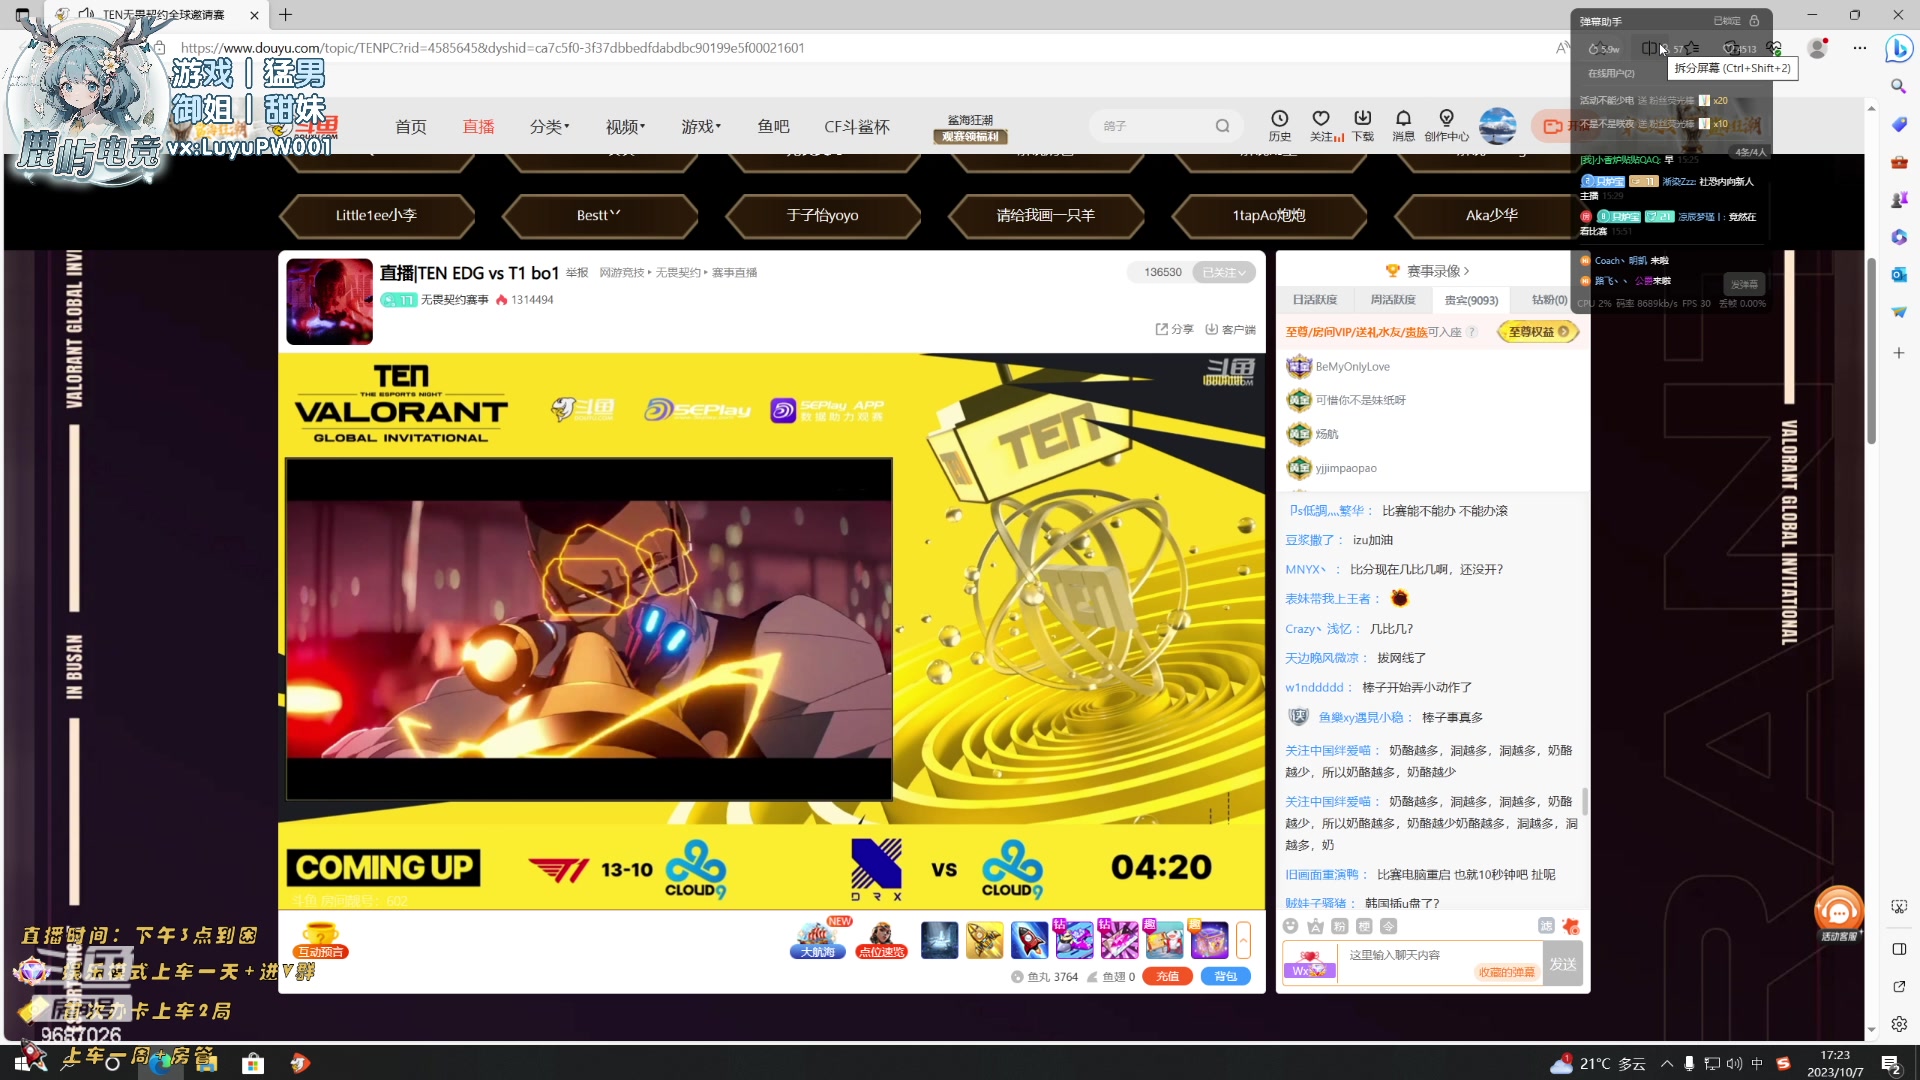Viewport: 1920px width, 1080px height.
Task: Toggle the 滤 barrage filter icon
Action: pos(1546,926)
